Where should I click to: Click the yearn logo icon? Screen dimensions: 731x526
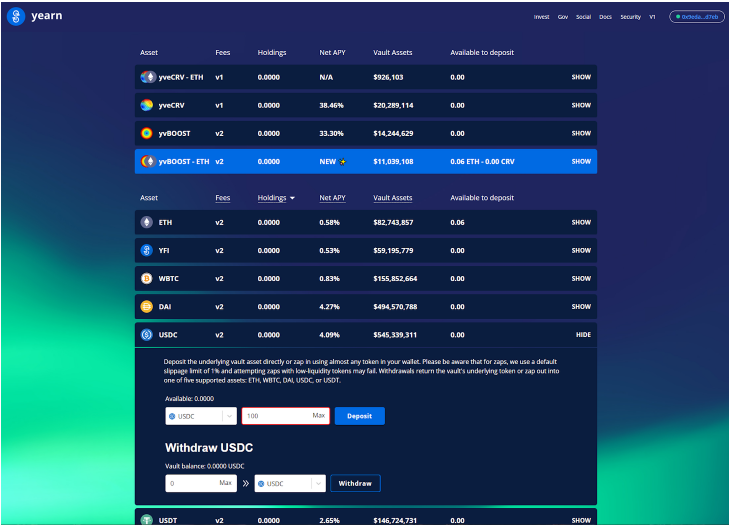click(x=16, y=16)
